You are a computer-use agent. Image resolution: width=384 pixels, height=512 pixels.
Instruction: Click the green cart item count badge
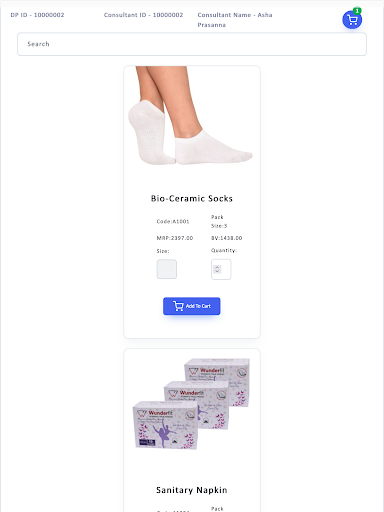pos(357,11)
